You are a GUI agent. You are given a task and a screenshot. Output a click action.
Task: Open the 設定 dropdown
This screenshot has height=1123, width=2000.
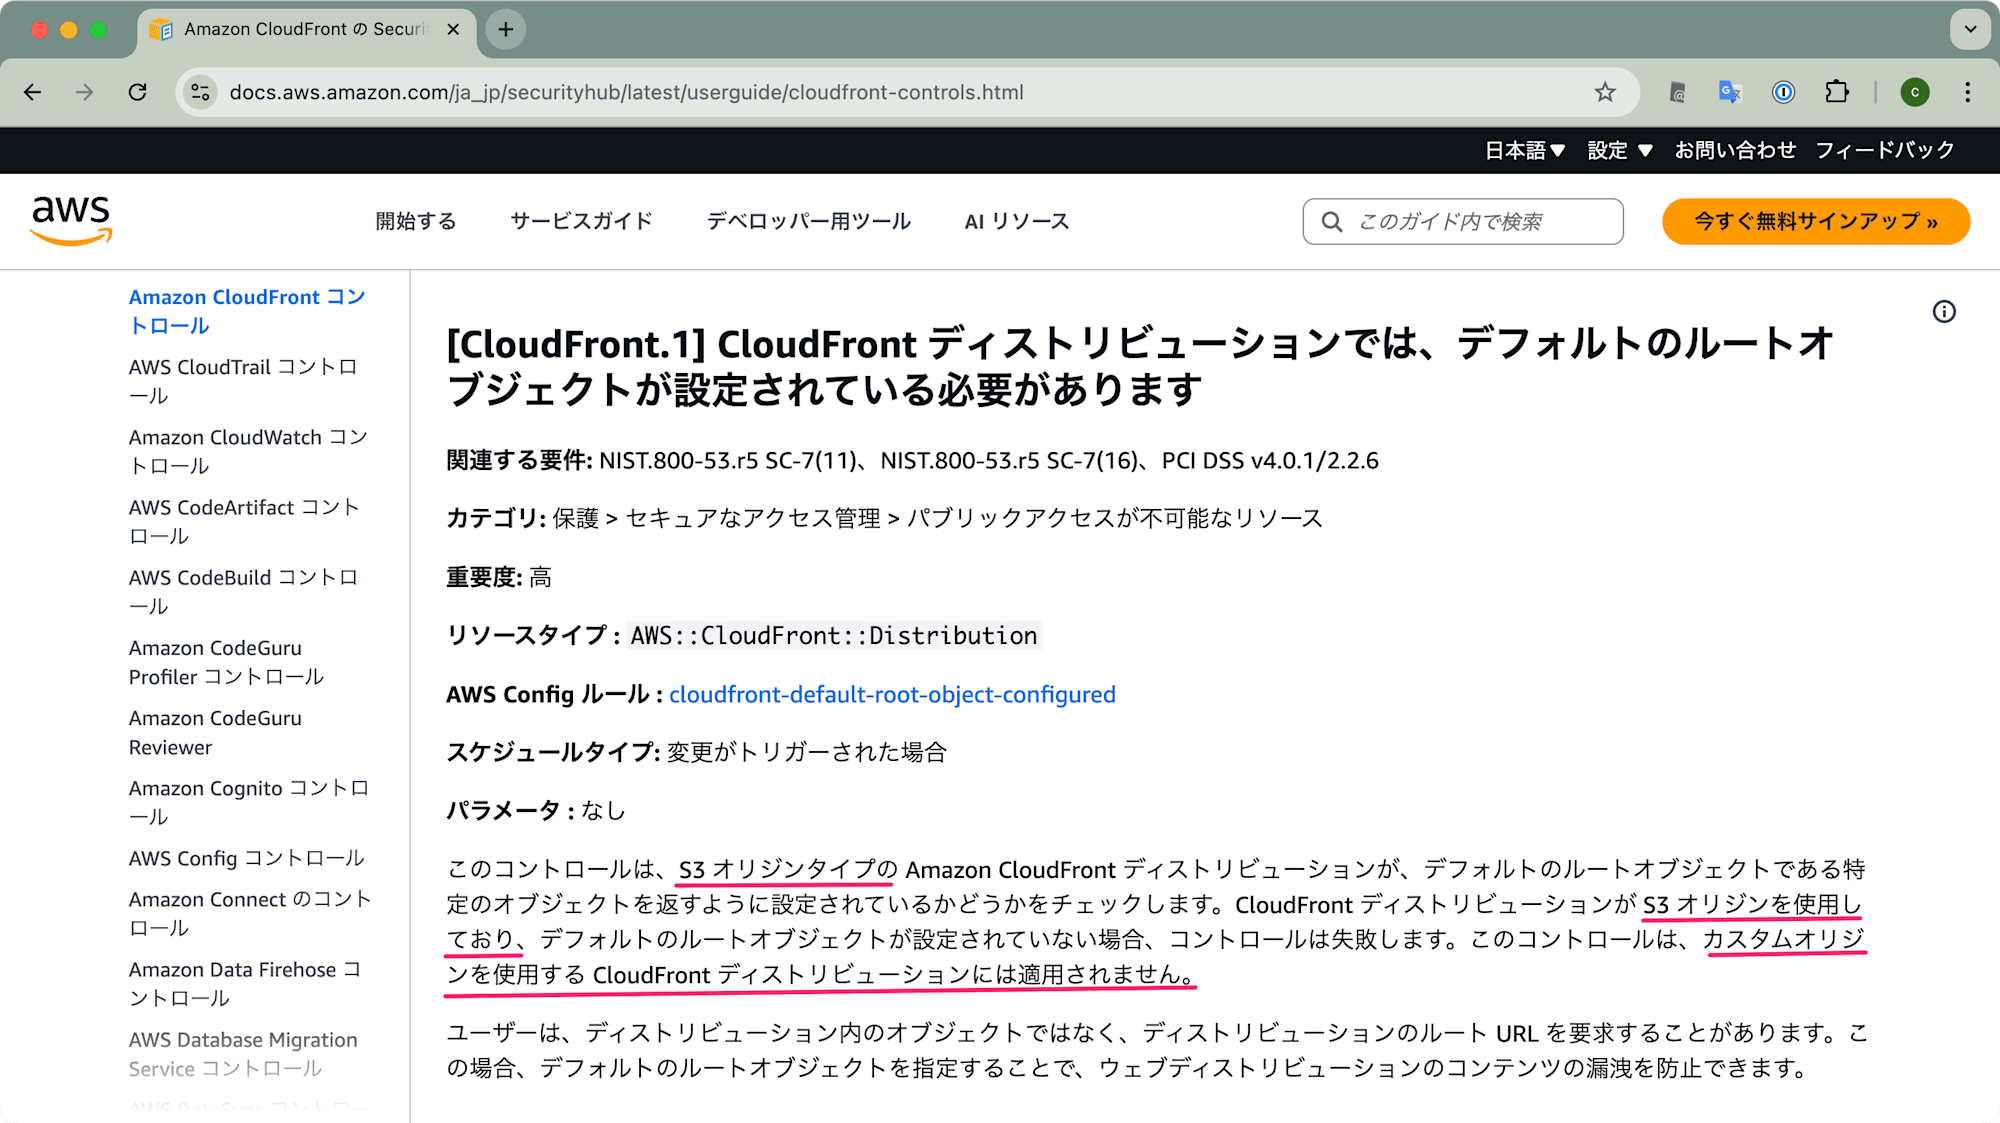pos(1620,150)
